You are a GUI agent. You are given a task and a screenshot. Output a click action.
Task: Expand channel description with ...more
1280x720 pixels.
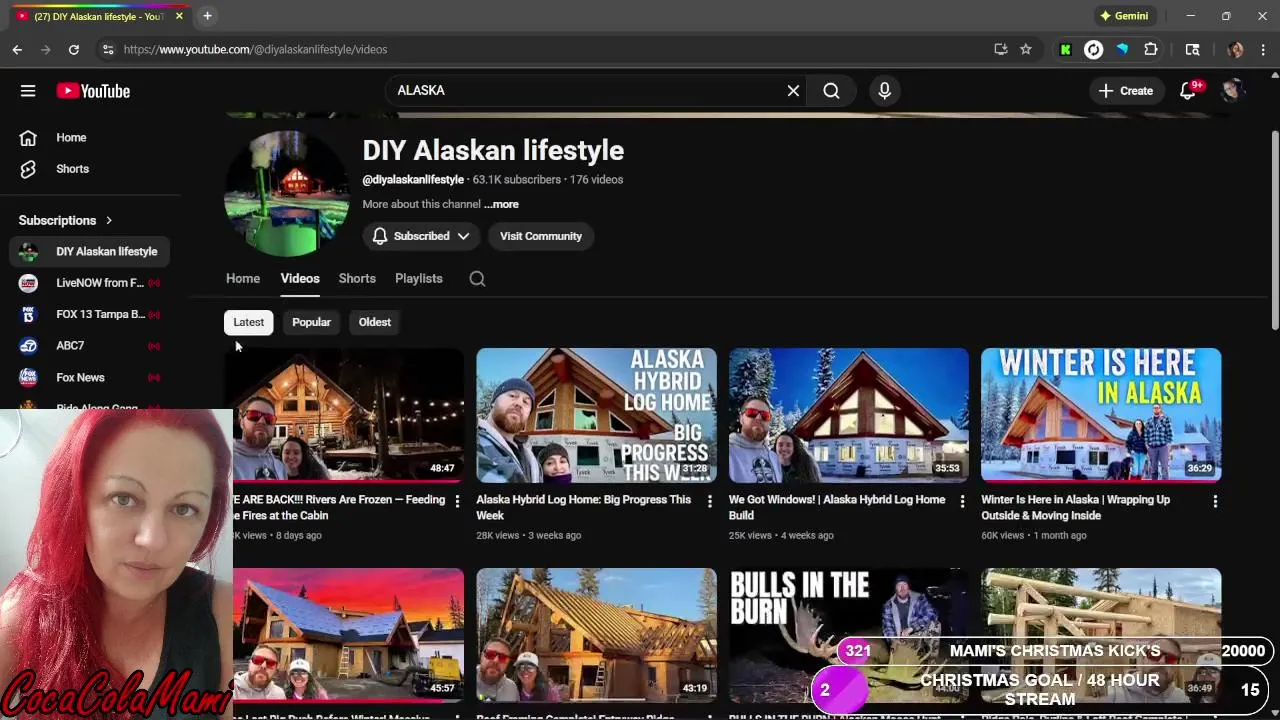[x=501, y=204]
